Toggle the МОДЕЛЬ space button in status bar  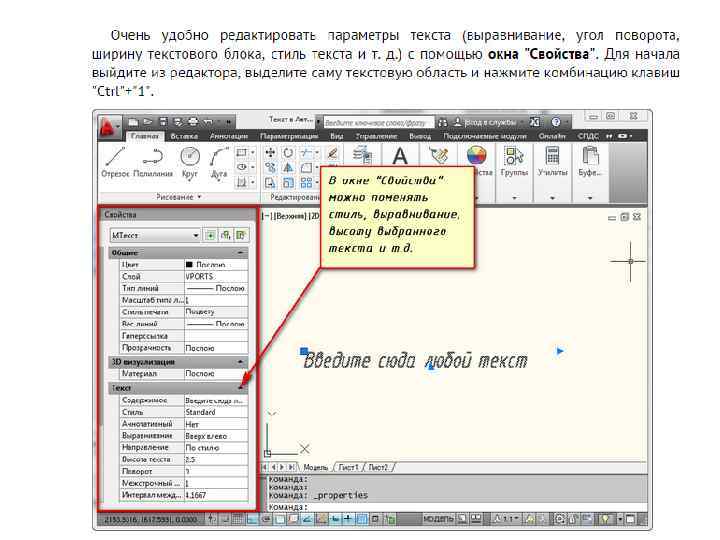click(x=439, y=519)
